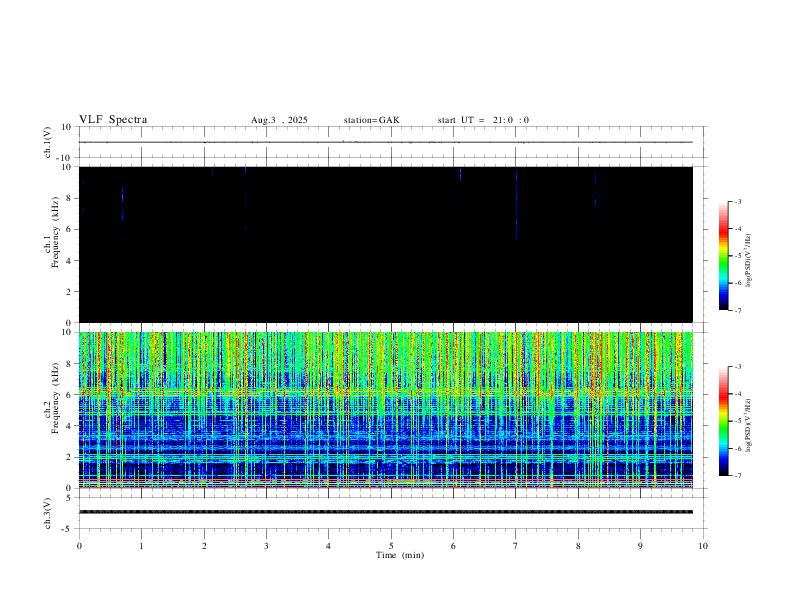Image resolution: width=792 pixels, height=612 pixels.
Task: Click the "station=GAK" header label
Action: tap(372, 120)
